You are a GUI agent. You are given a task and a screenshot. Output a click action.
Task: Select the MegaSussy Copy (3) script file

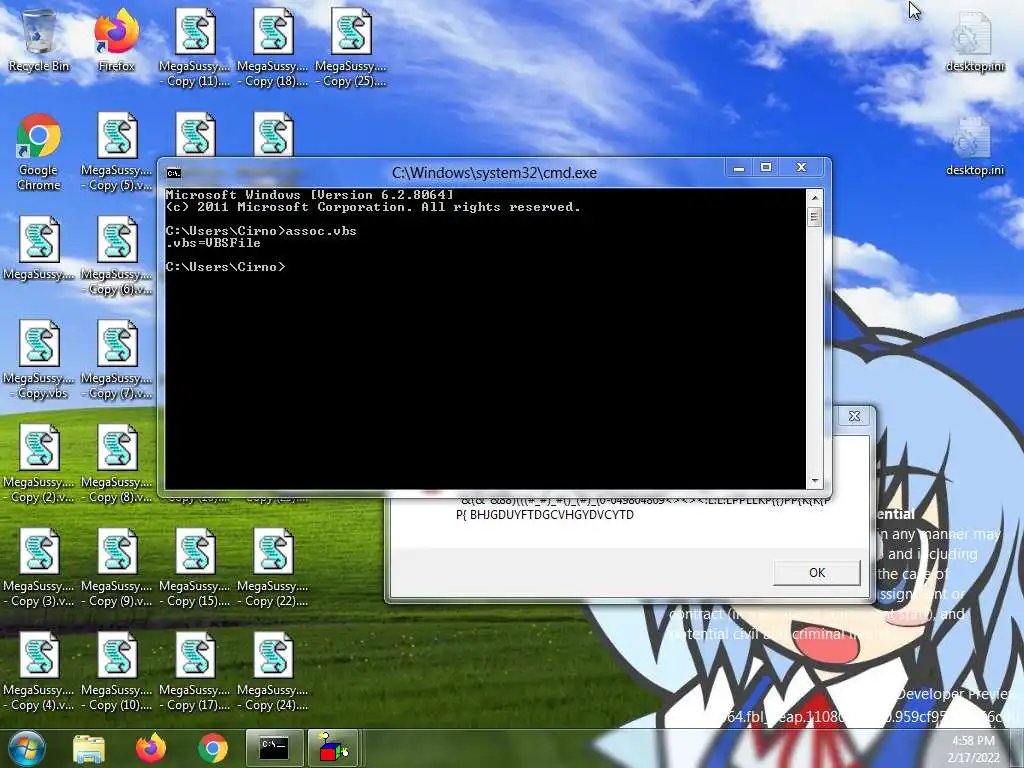[39, 568]
